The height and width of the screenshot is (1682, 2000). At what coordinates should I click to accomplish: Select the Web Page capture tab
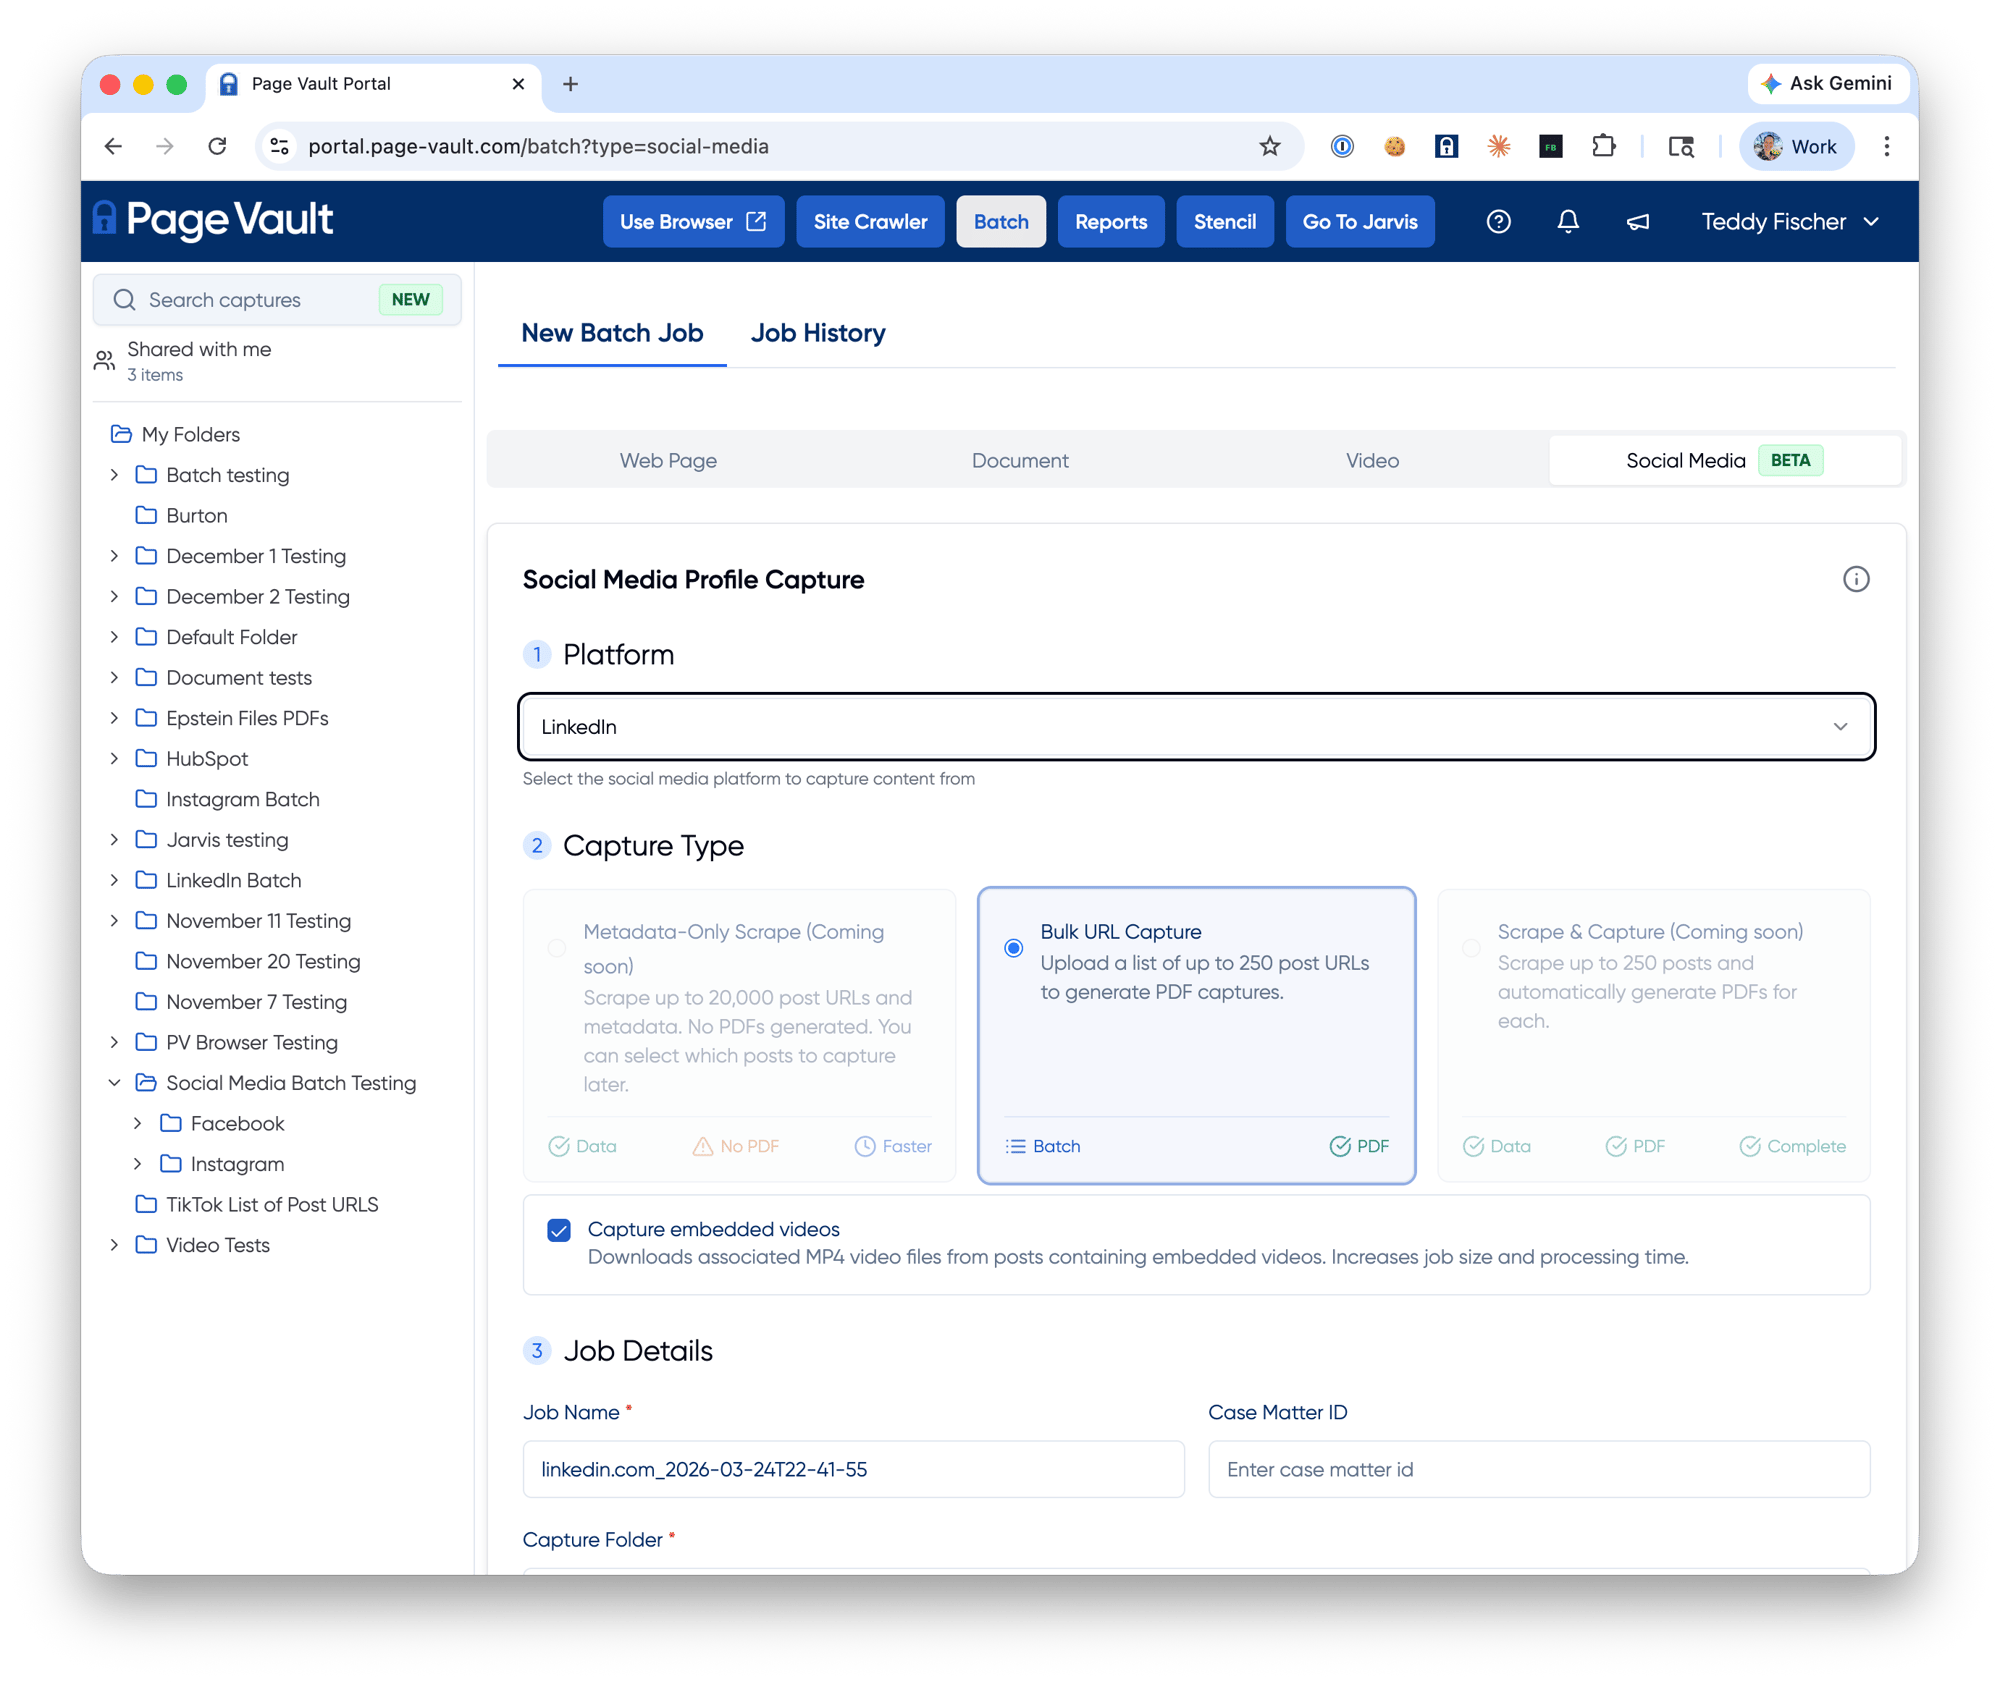(668, 461)
